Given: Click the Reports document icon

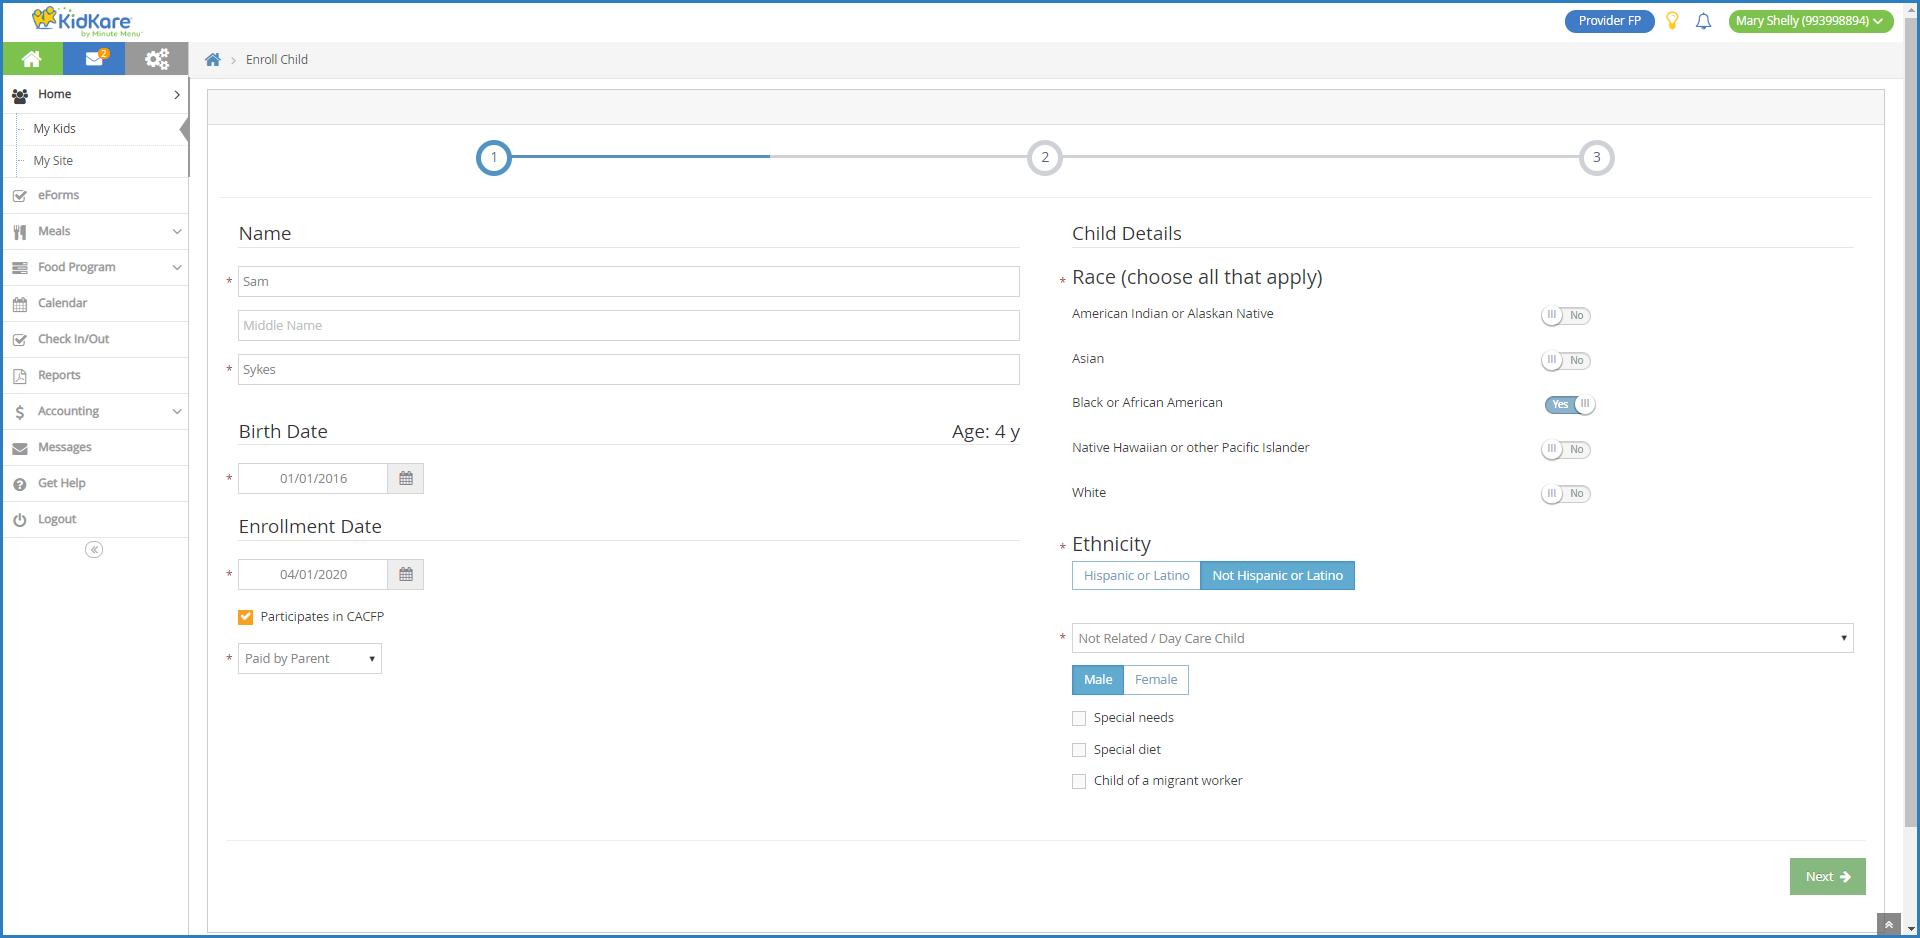Looking at the screenshot, I should [19, 376].
